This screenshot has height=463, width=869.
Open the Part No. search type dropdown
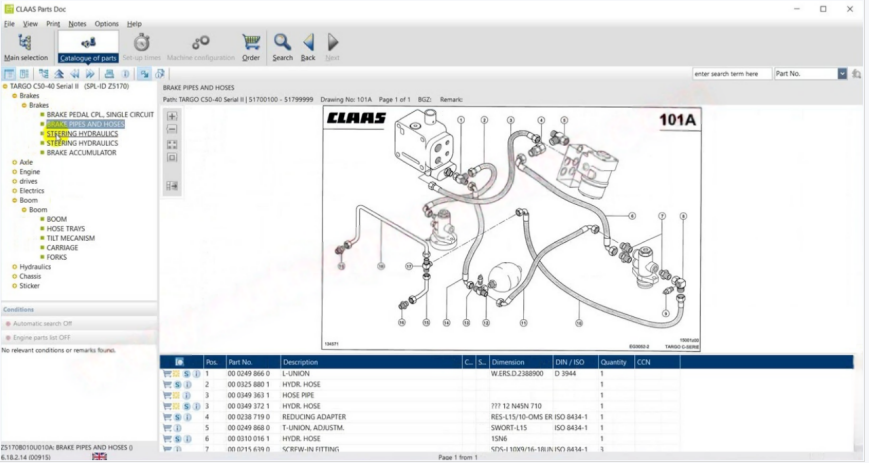(842, 74)
